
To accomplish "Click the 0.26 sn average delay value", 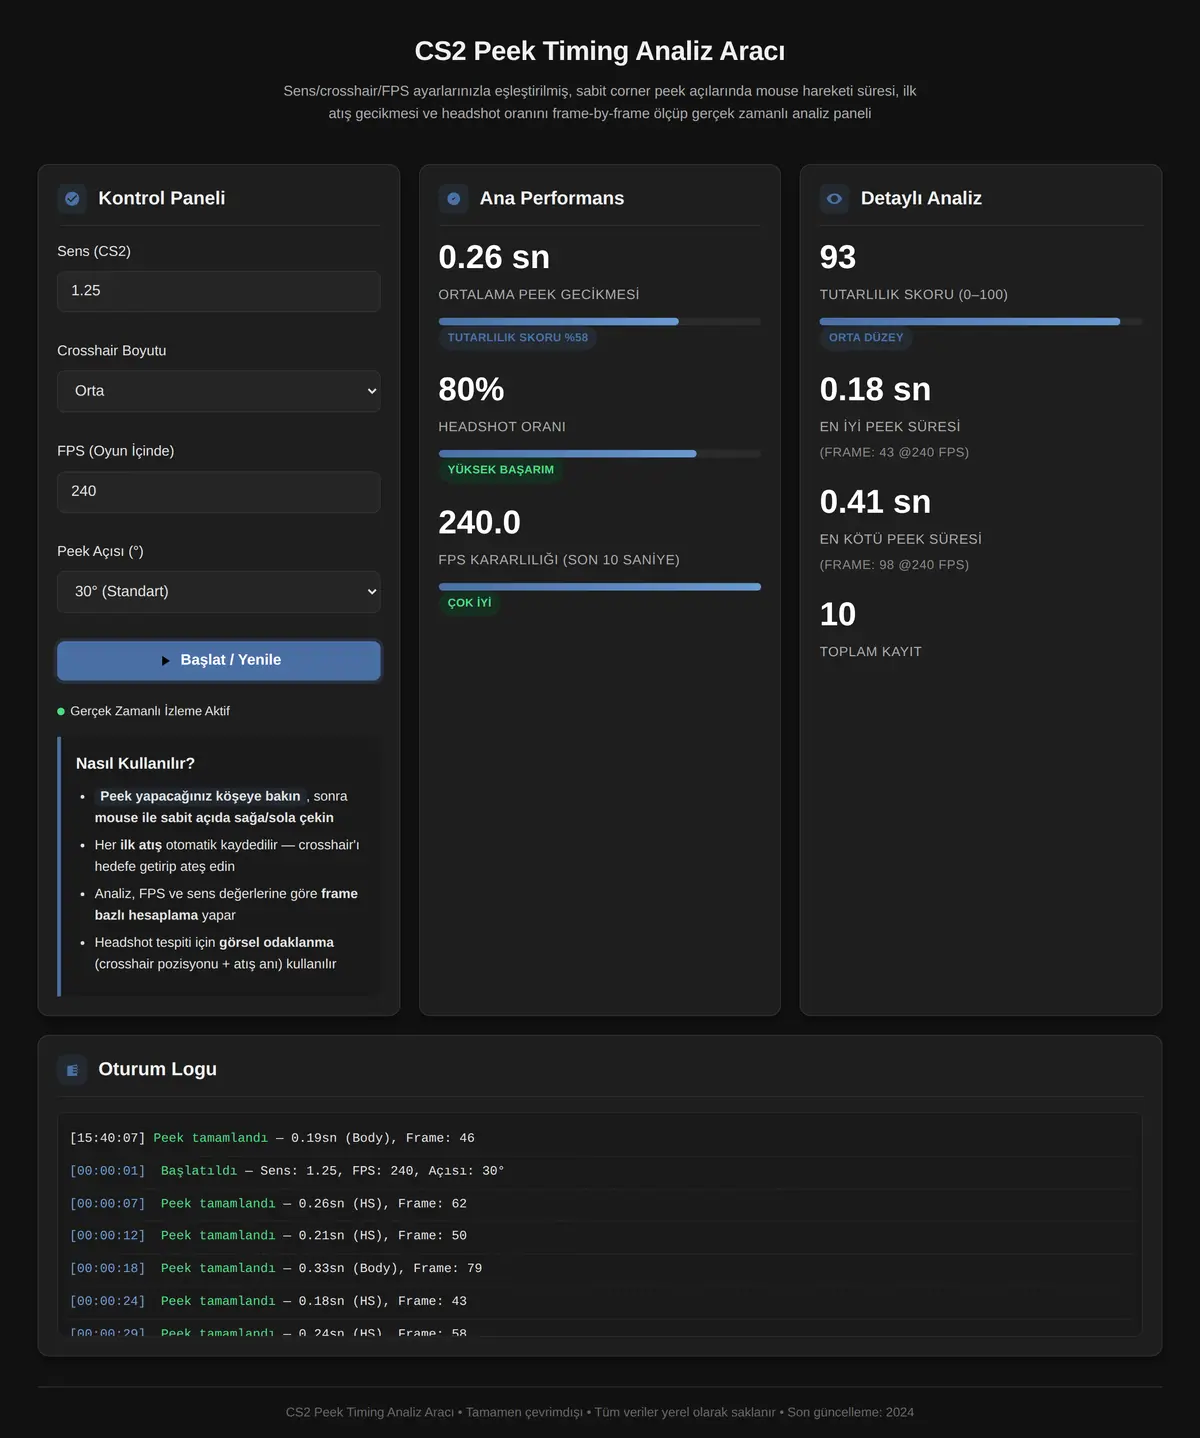I will [494, 257].
